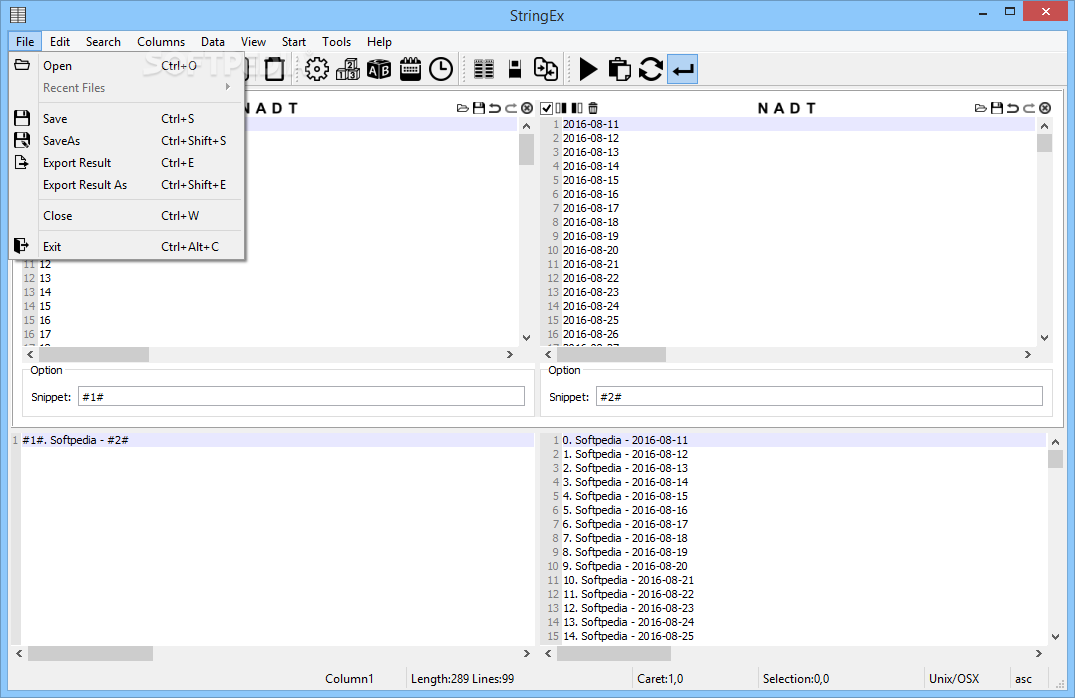The image size is (1075, 698).
Task: Click the clock time generator icon
Action: (441, 69)
